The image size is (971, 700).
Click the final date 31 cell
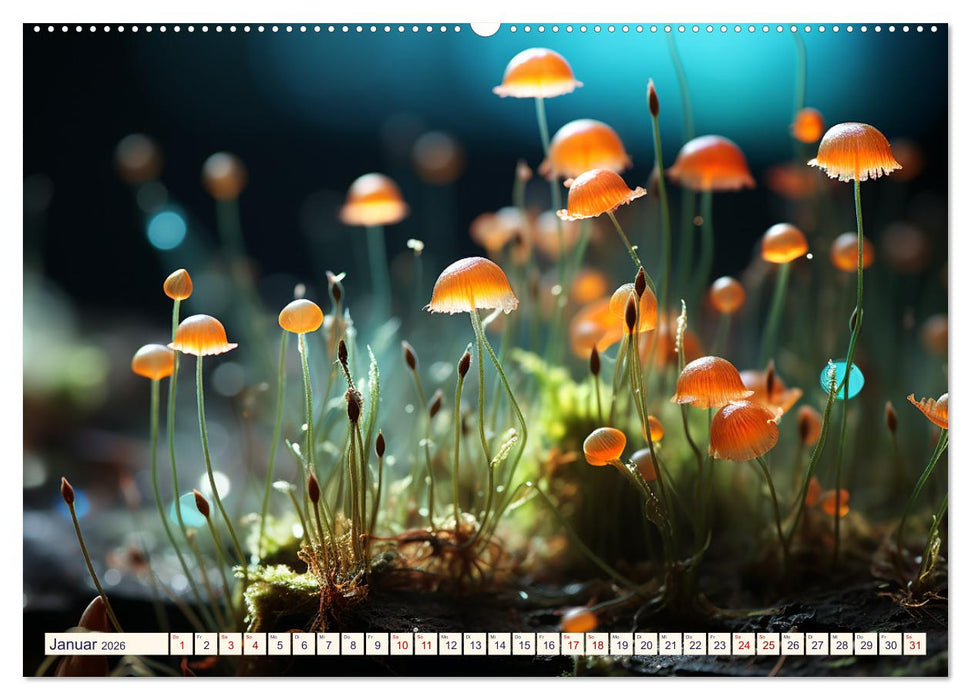(914, 647)
